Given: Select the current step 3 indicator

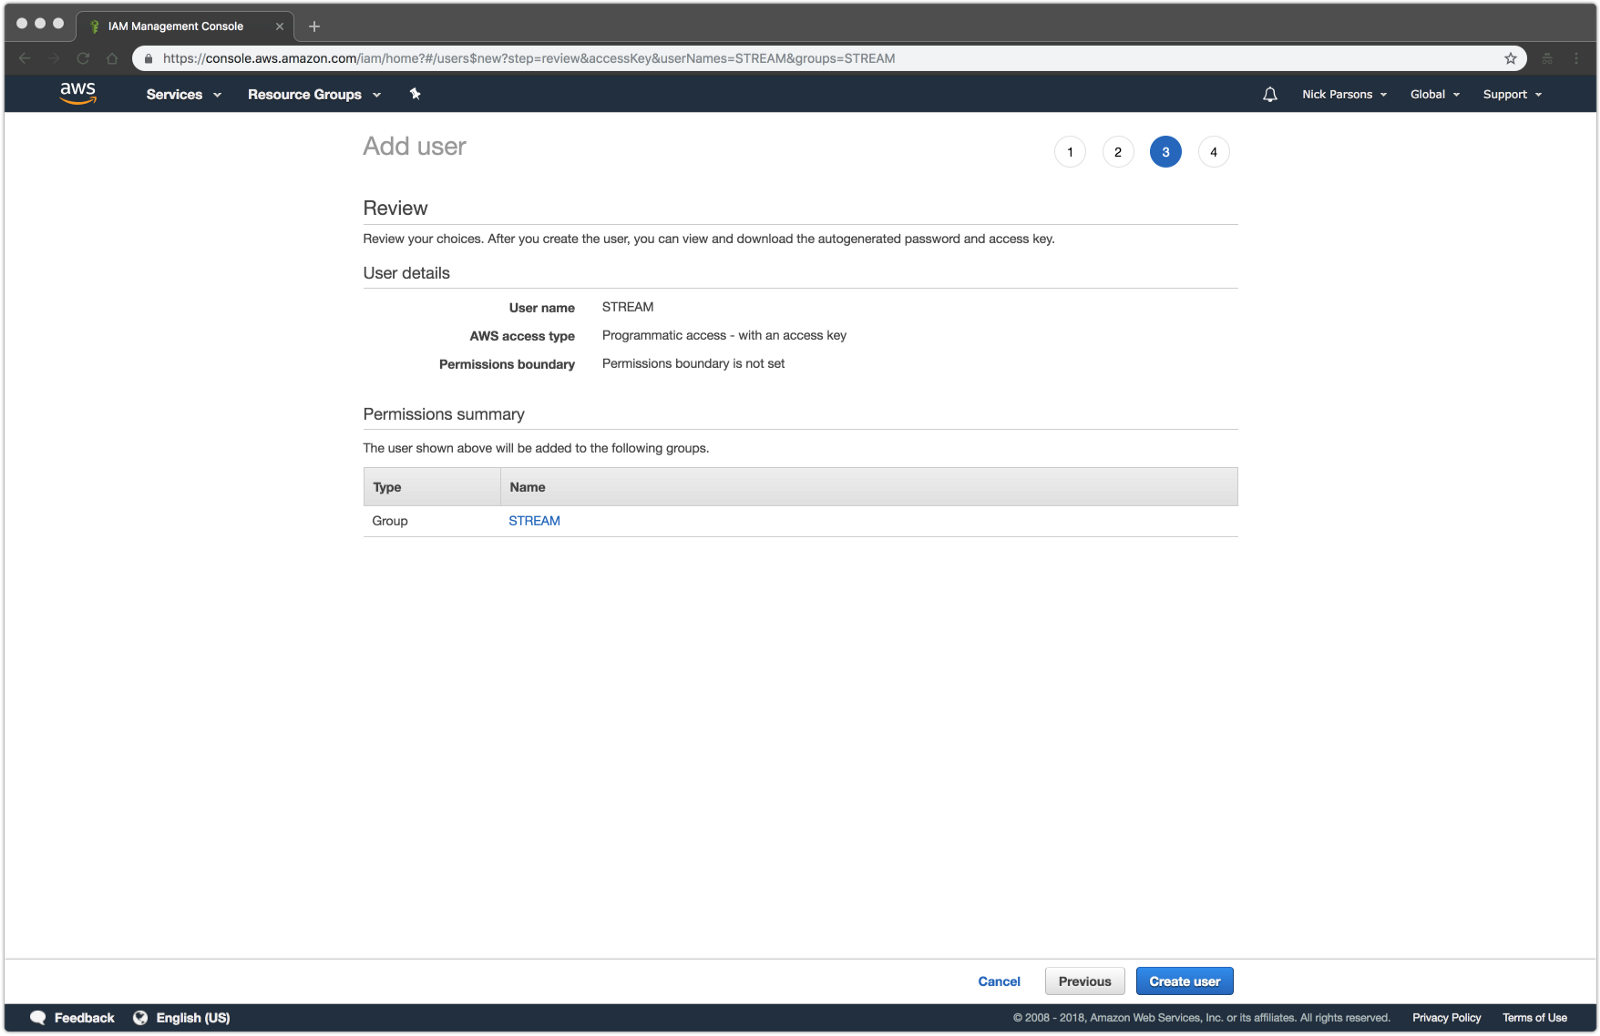Looking at the screenshot, I should (x=1166, y=152).
